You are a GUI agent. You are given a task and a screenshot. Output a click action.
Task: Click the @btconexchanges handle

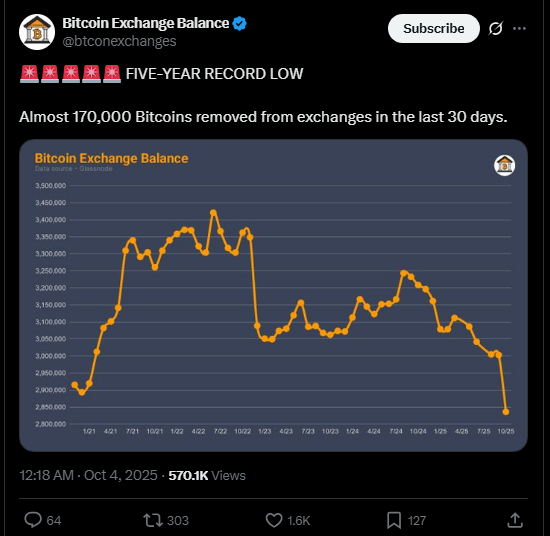point(119,41)
